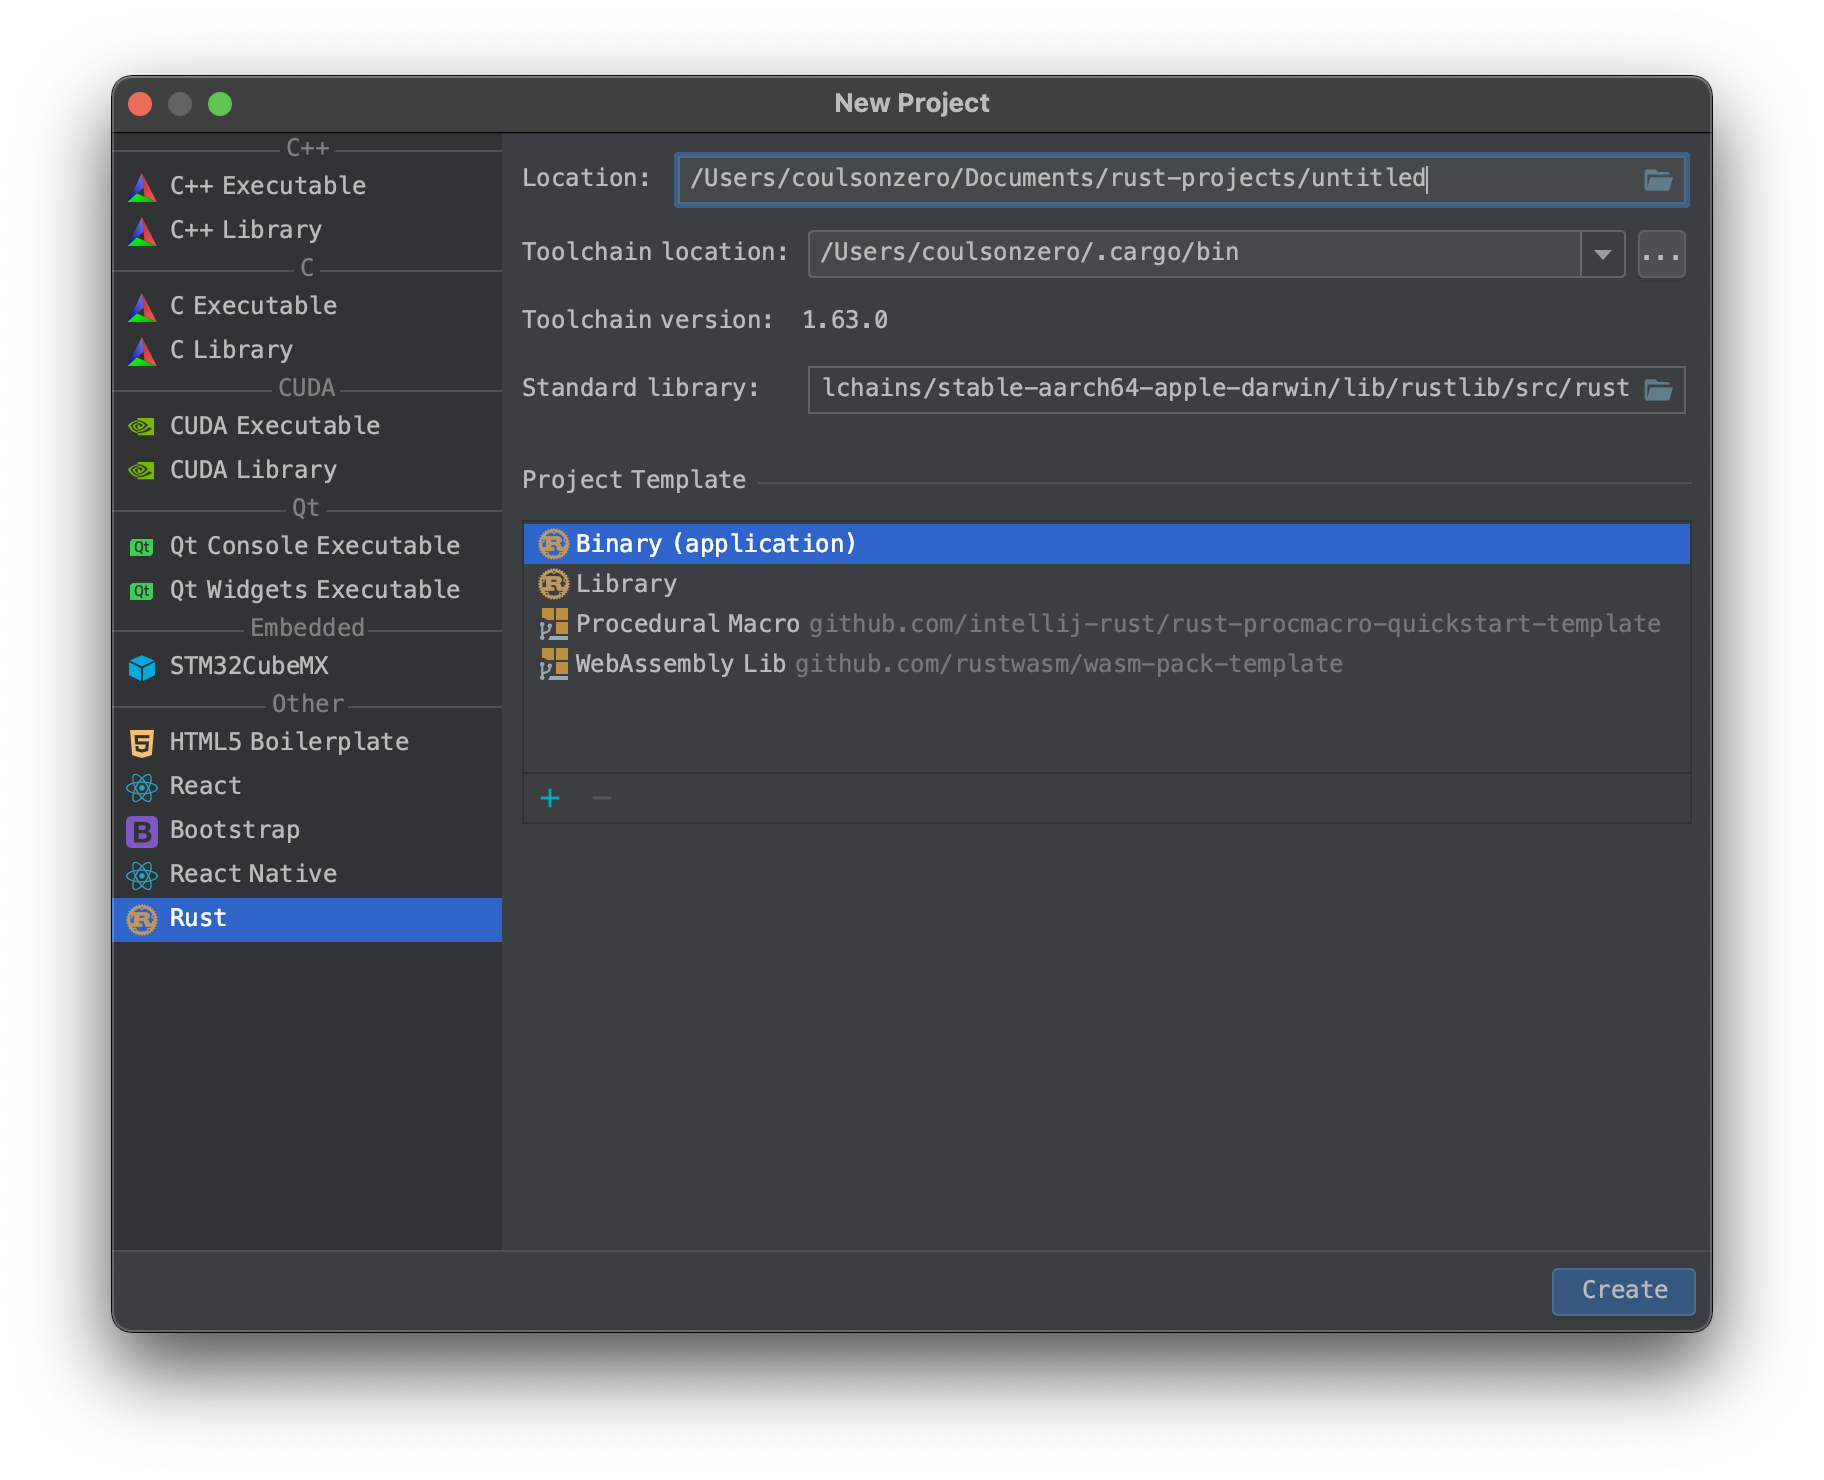Select Binary (application) template

[x=715, y=544]
